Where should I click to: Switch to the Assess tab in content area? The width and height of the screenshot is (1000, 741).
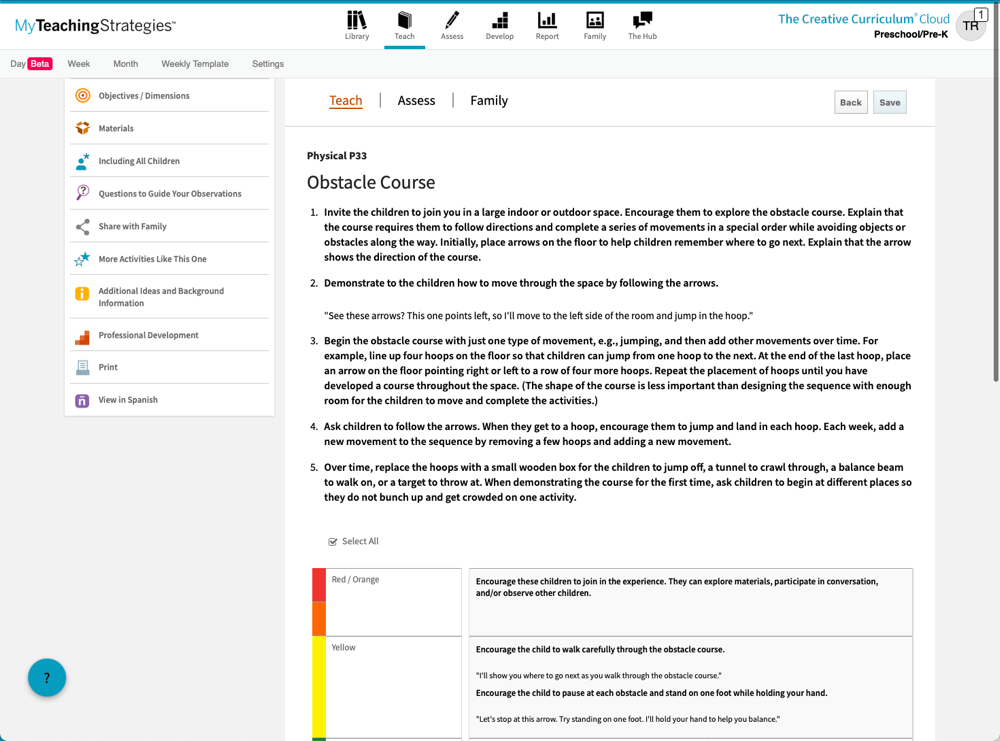(416, 101)
